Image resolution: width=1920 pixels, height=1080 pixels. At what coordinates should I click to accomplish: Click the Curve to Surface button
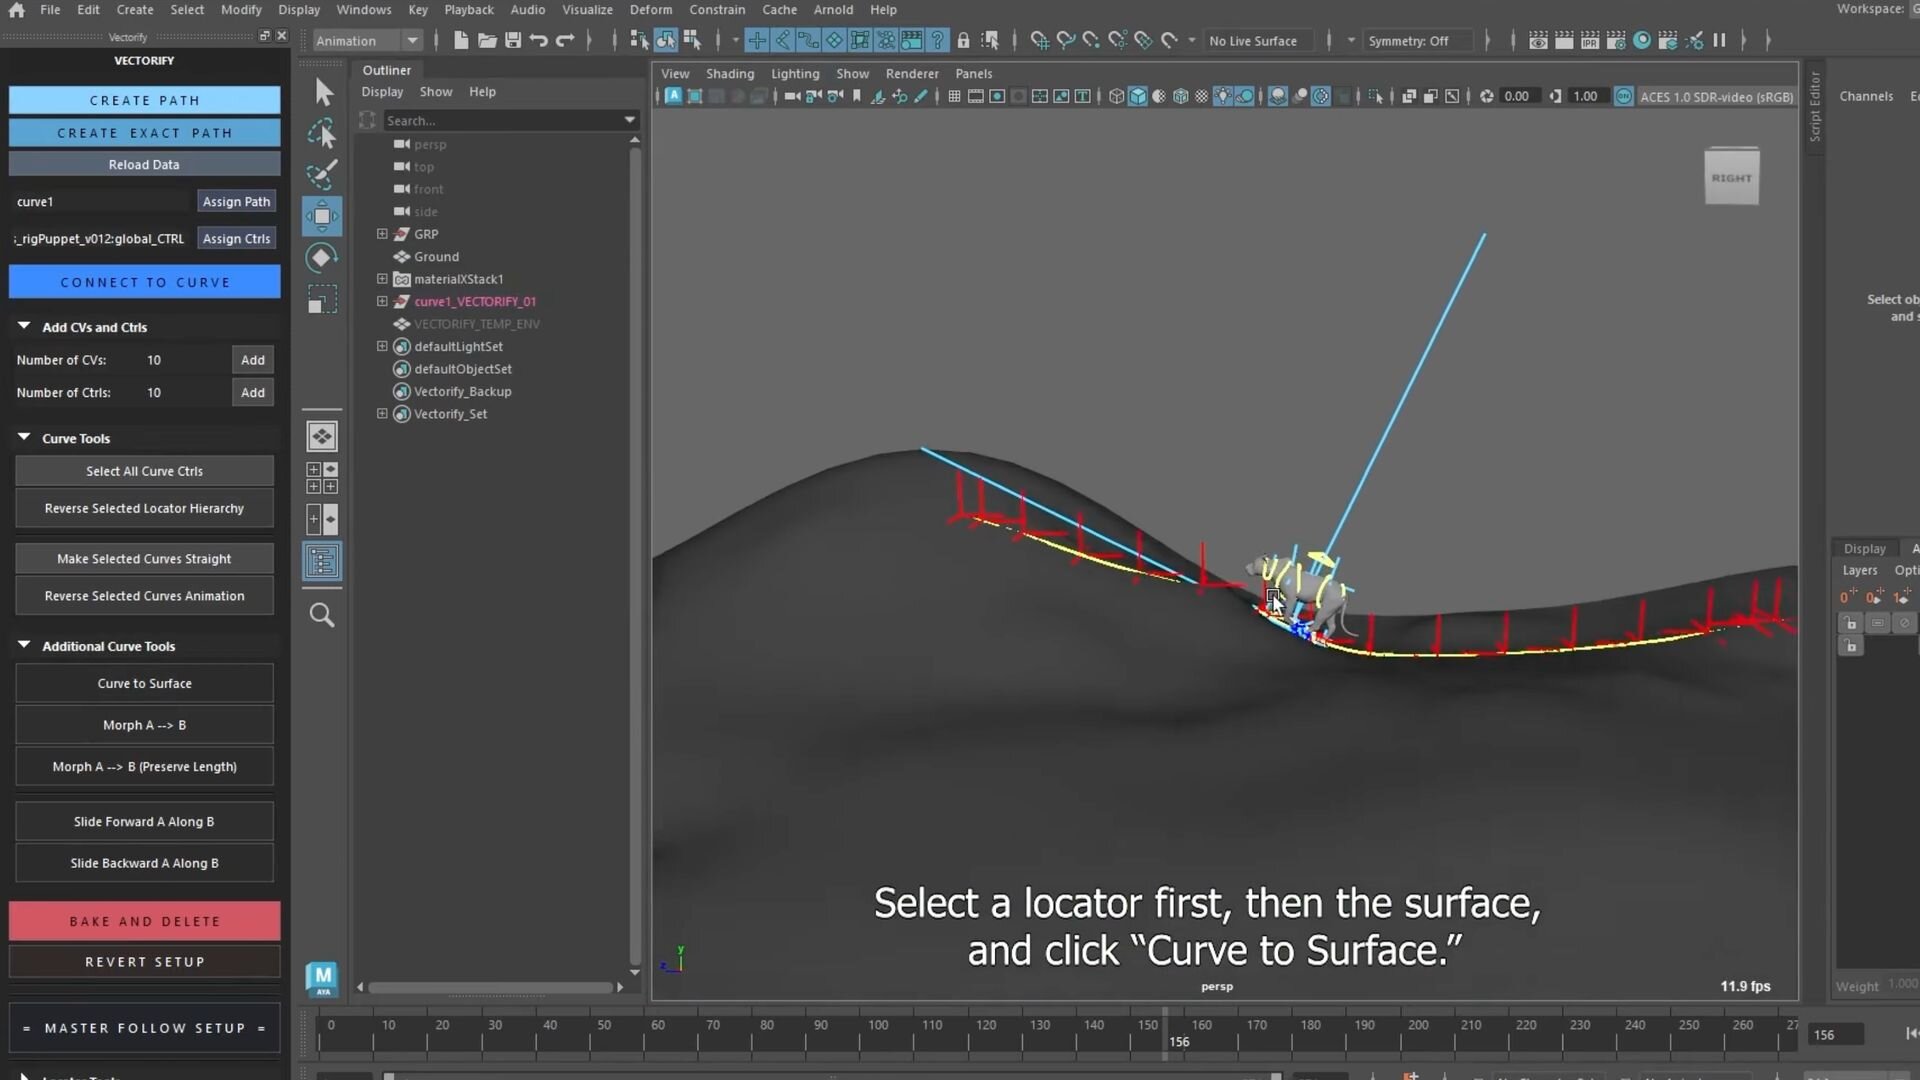point(144,684)
